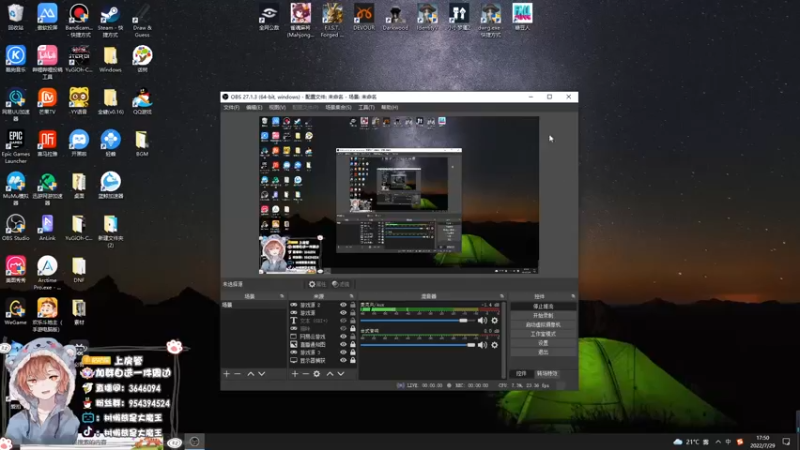The image size is (800, 450).
Task: Move scene up in the Scenes panel
Action: (251, 374)
